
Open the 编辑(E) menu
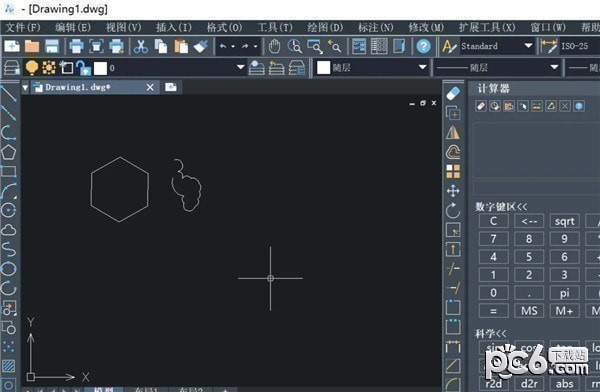coord(73,28)
